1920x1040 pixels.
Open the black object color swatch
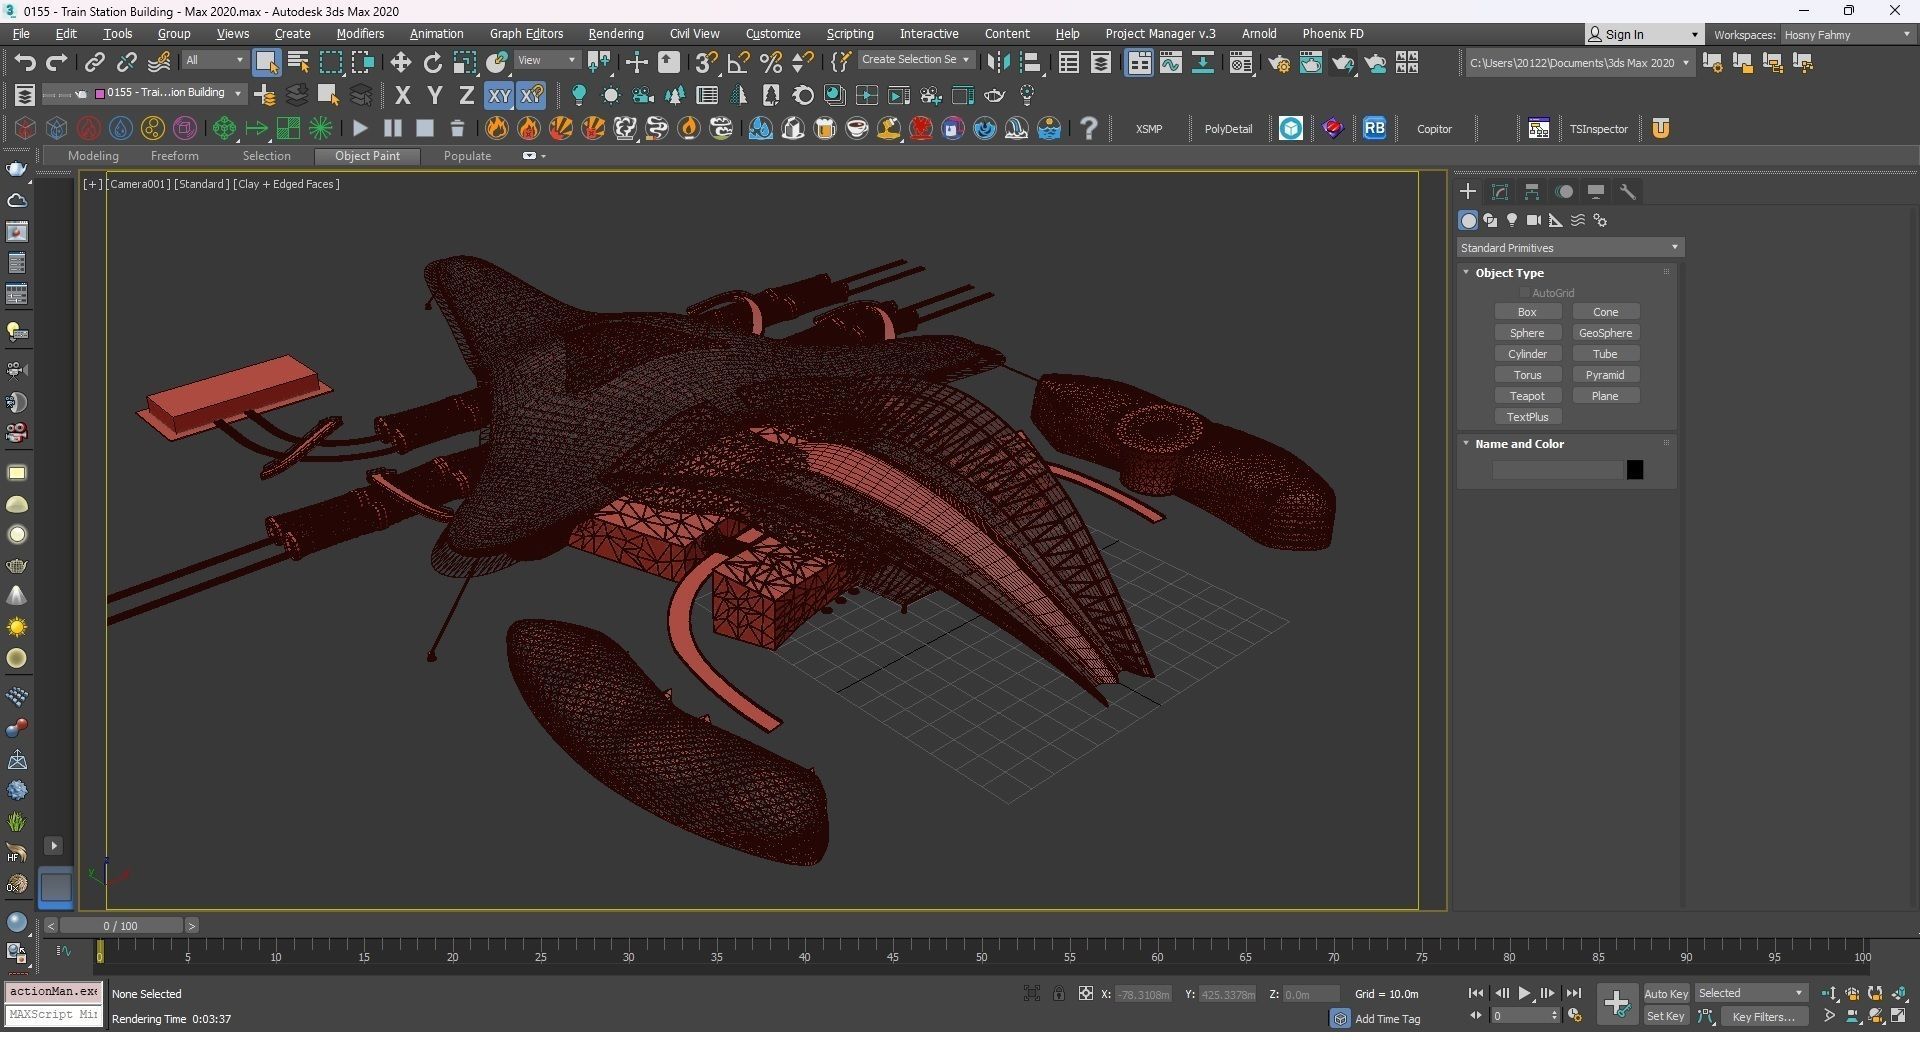[1635, 470]
